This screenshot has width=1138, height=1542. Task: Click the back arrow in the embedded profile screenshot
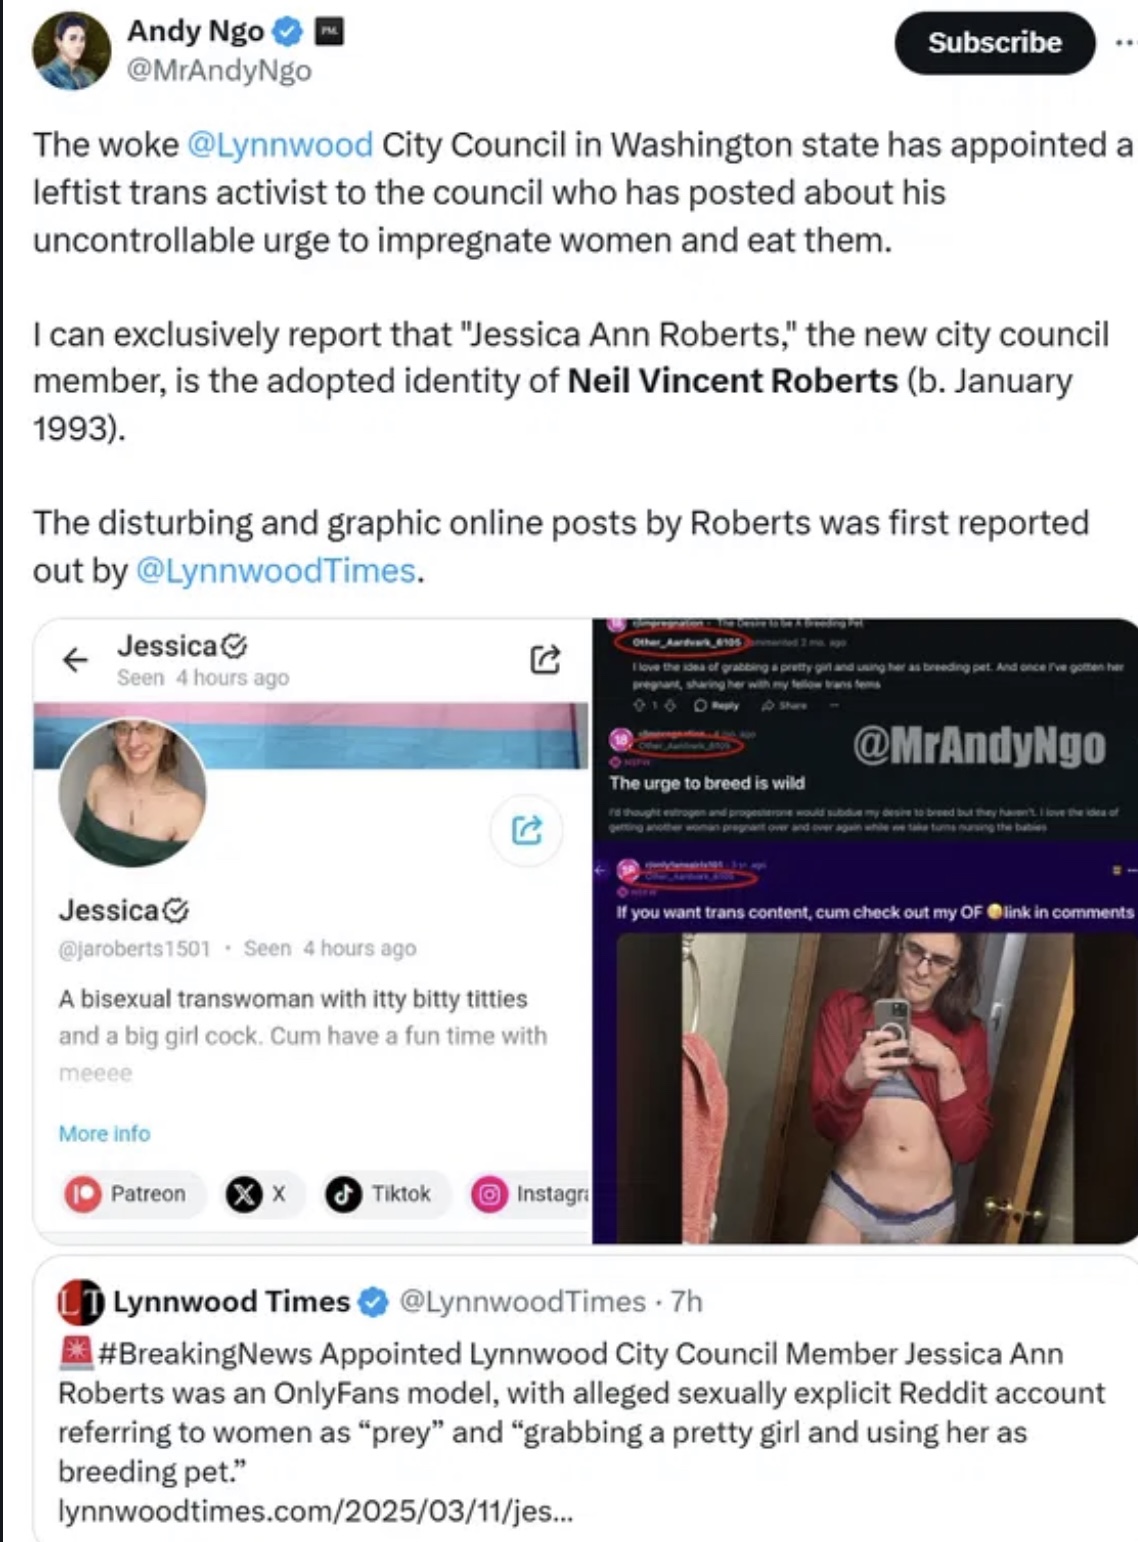pos(76,659)
